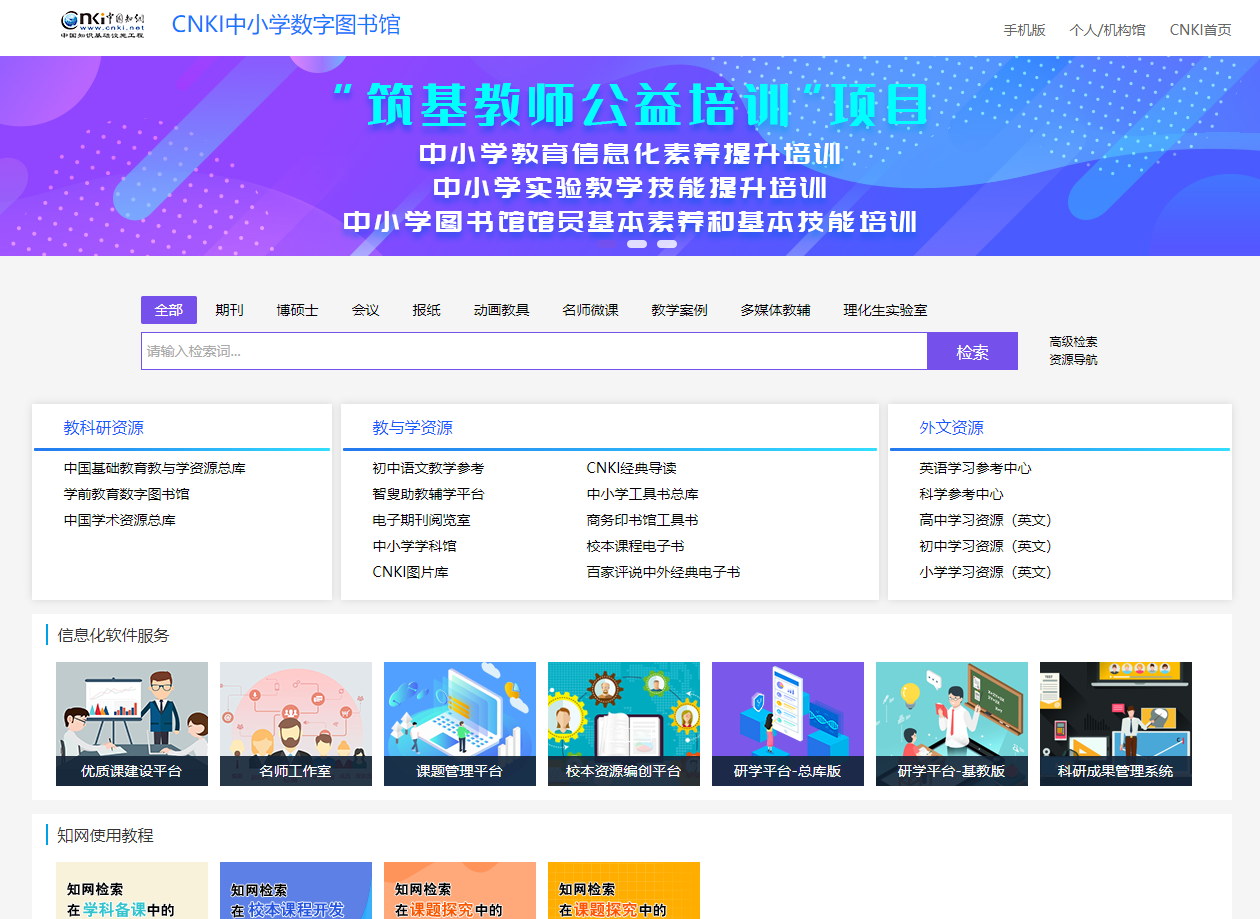Open 高中学习资源（英文）

985,520
